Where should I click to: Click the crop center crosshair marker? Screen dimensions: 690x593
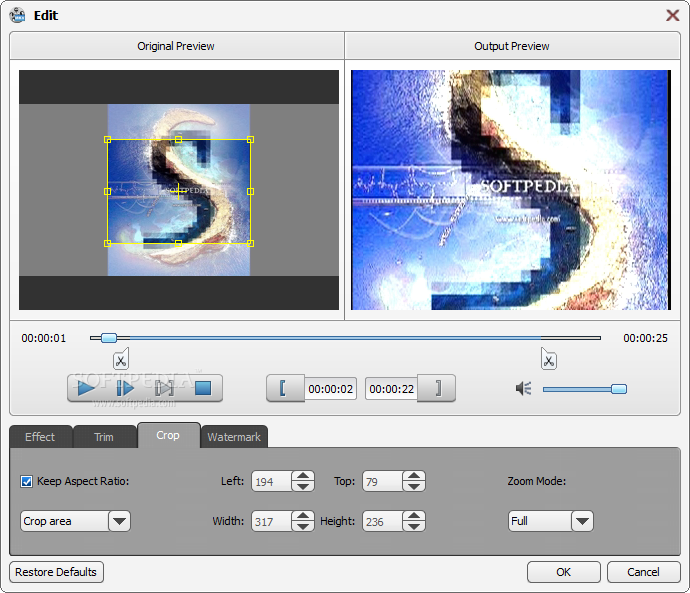(x=178, y=191)
